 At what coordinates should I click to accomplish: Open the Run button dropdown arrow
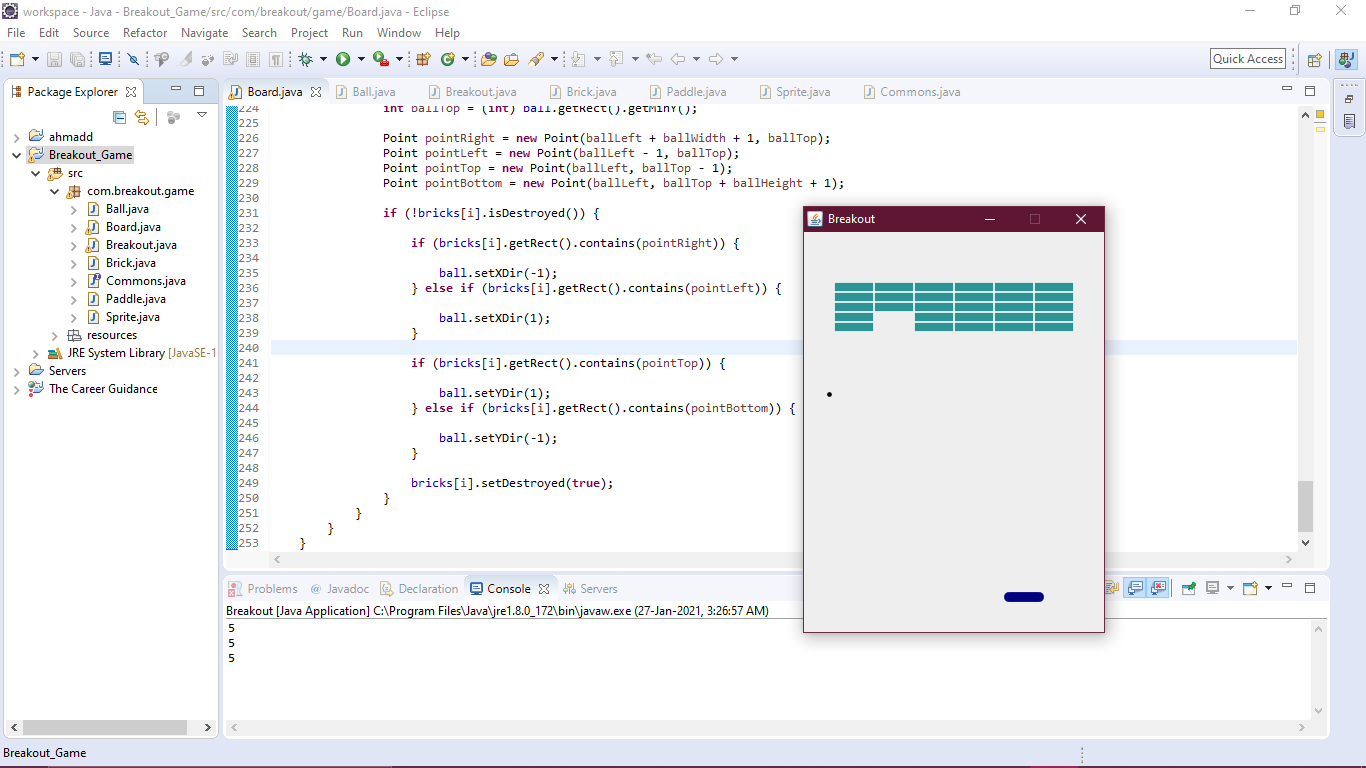pos(360,58)
